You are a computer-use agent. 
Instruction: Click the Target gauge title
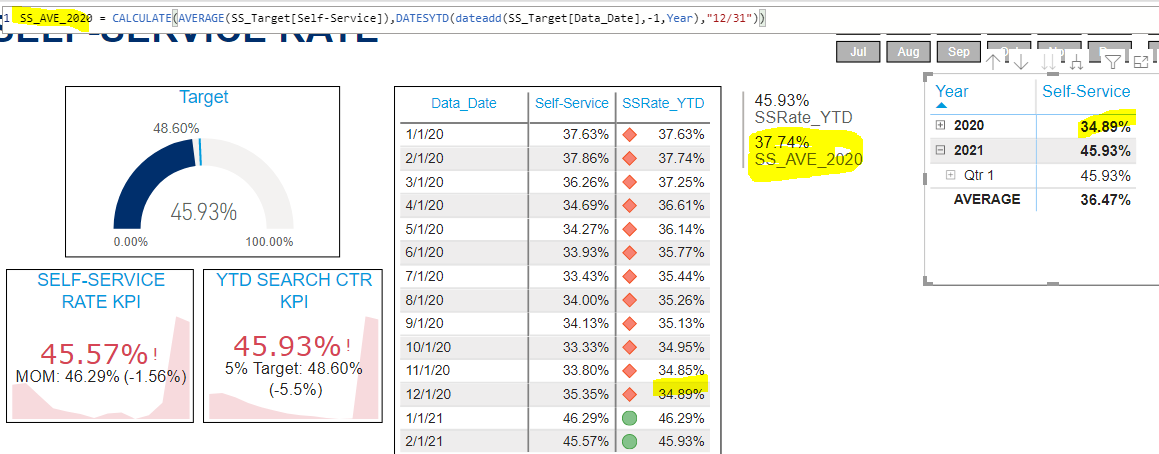[203, 97]
